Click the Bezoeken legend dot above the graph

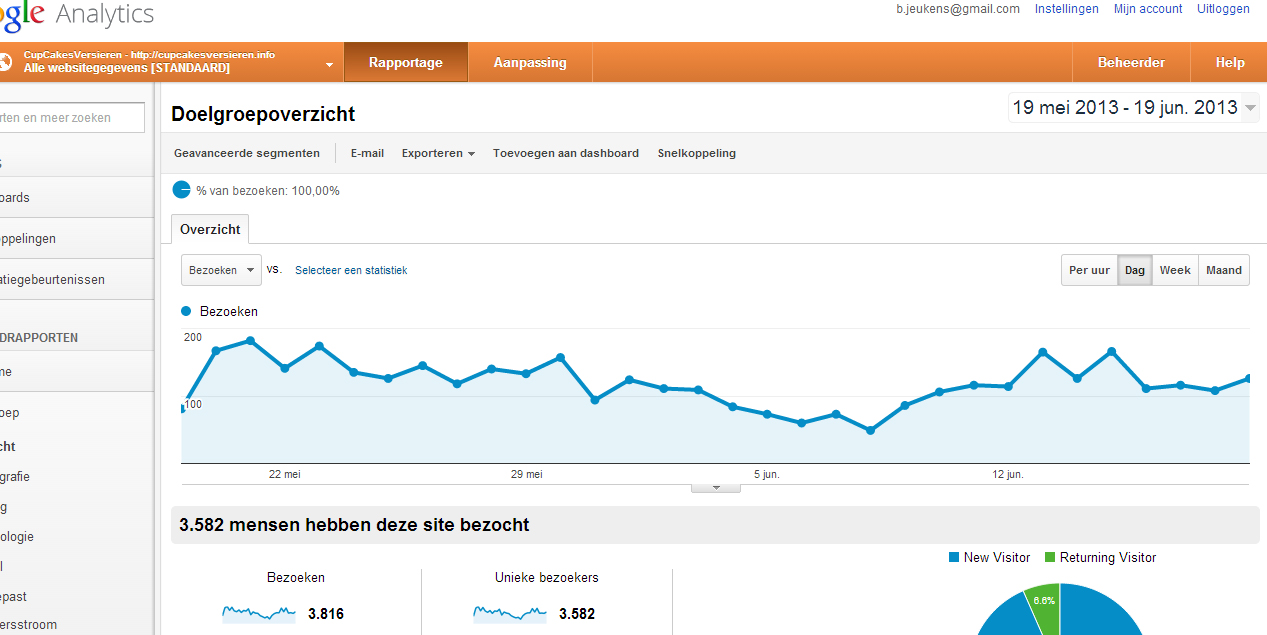point(186,312)
